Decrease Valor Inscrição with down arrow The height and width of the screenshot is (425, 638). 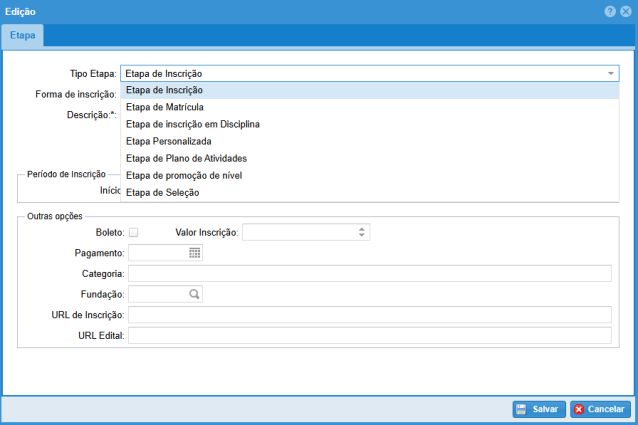pyautogui.click(x=362, y=236)
